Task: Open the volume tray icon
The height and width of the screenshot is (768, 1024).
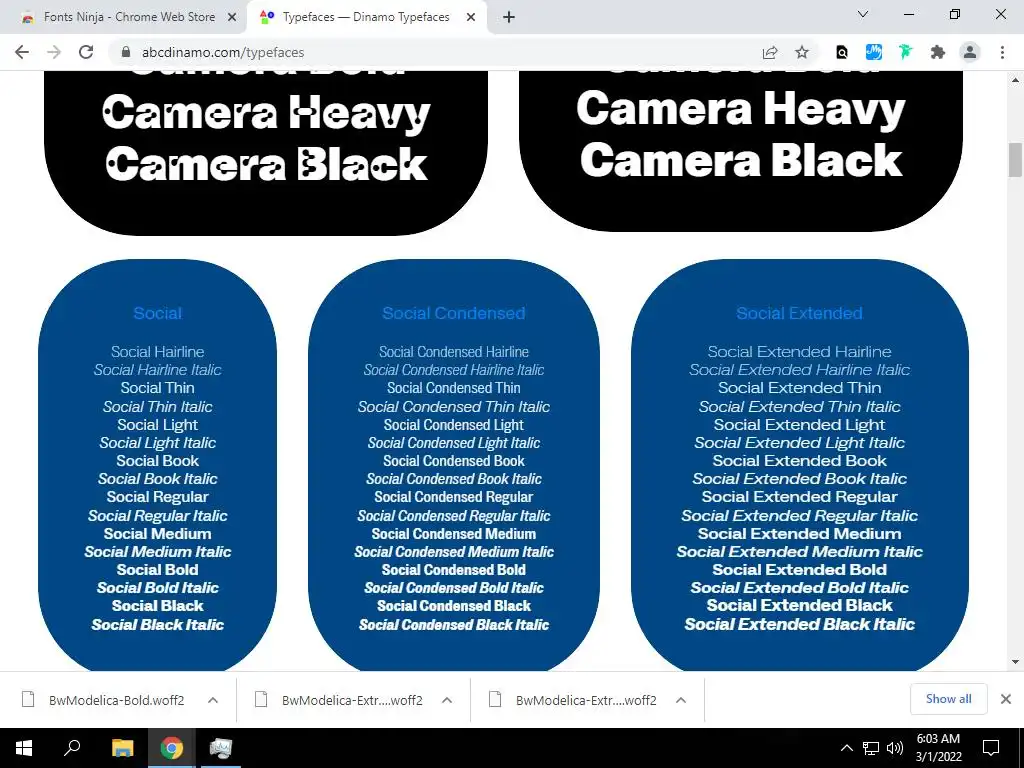Action: click(895, 748)
